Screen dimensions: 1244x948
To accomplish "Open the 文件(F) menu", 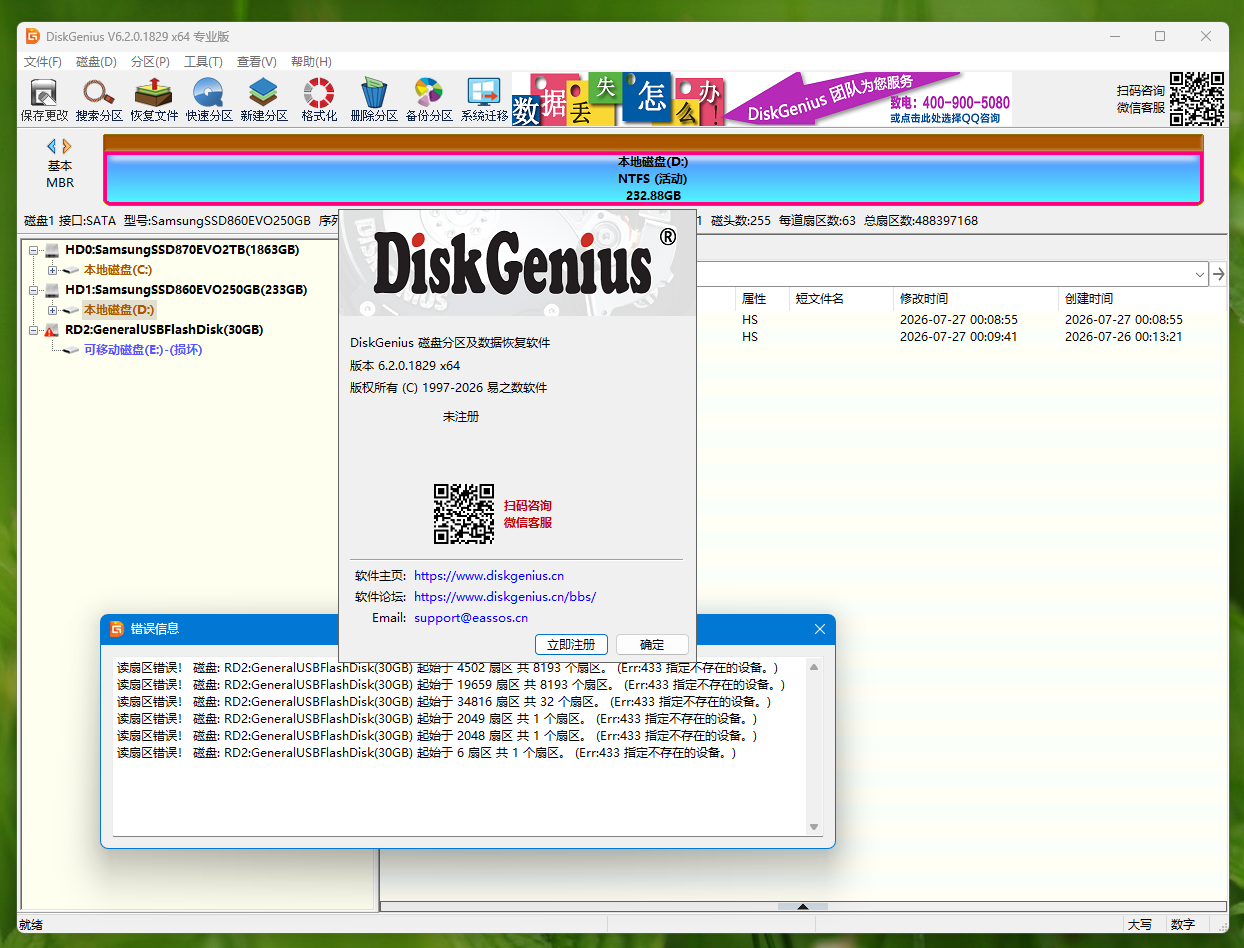I will (x=43, y=62).
